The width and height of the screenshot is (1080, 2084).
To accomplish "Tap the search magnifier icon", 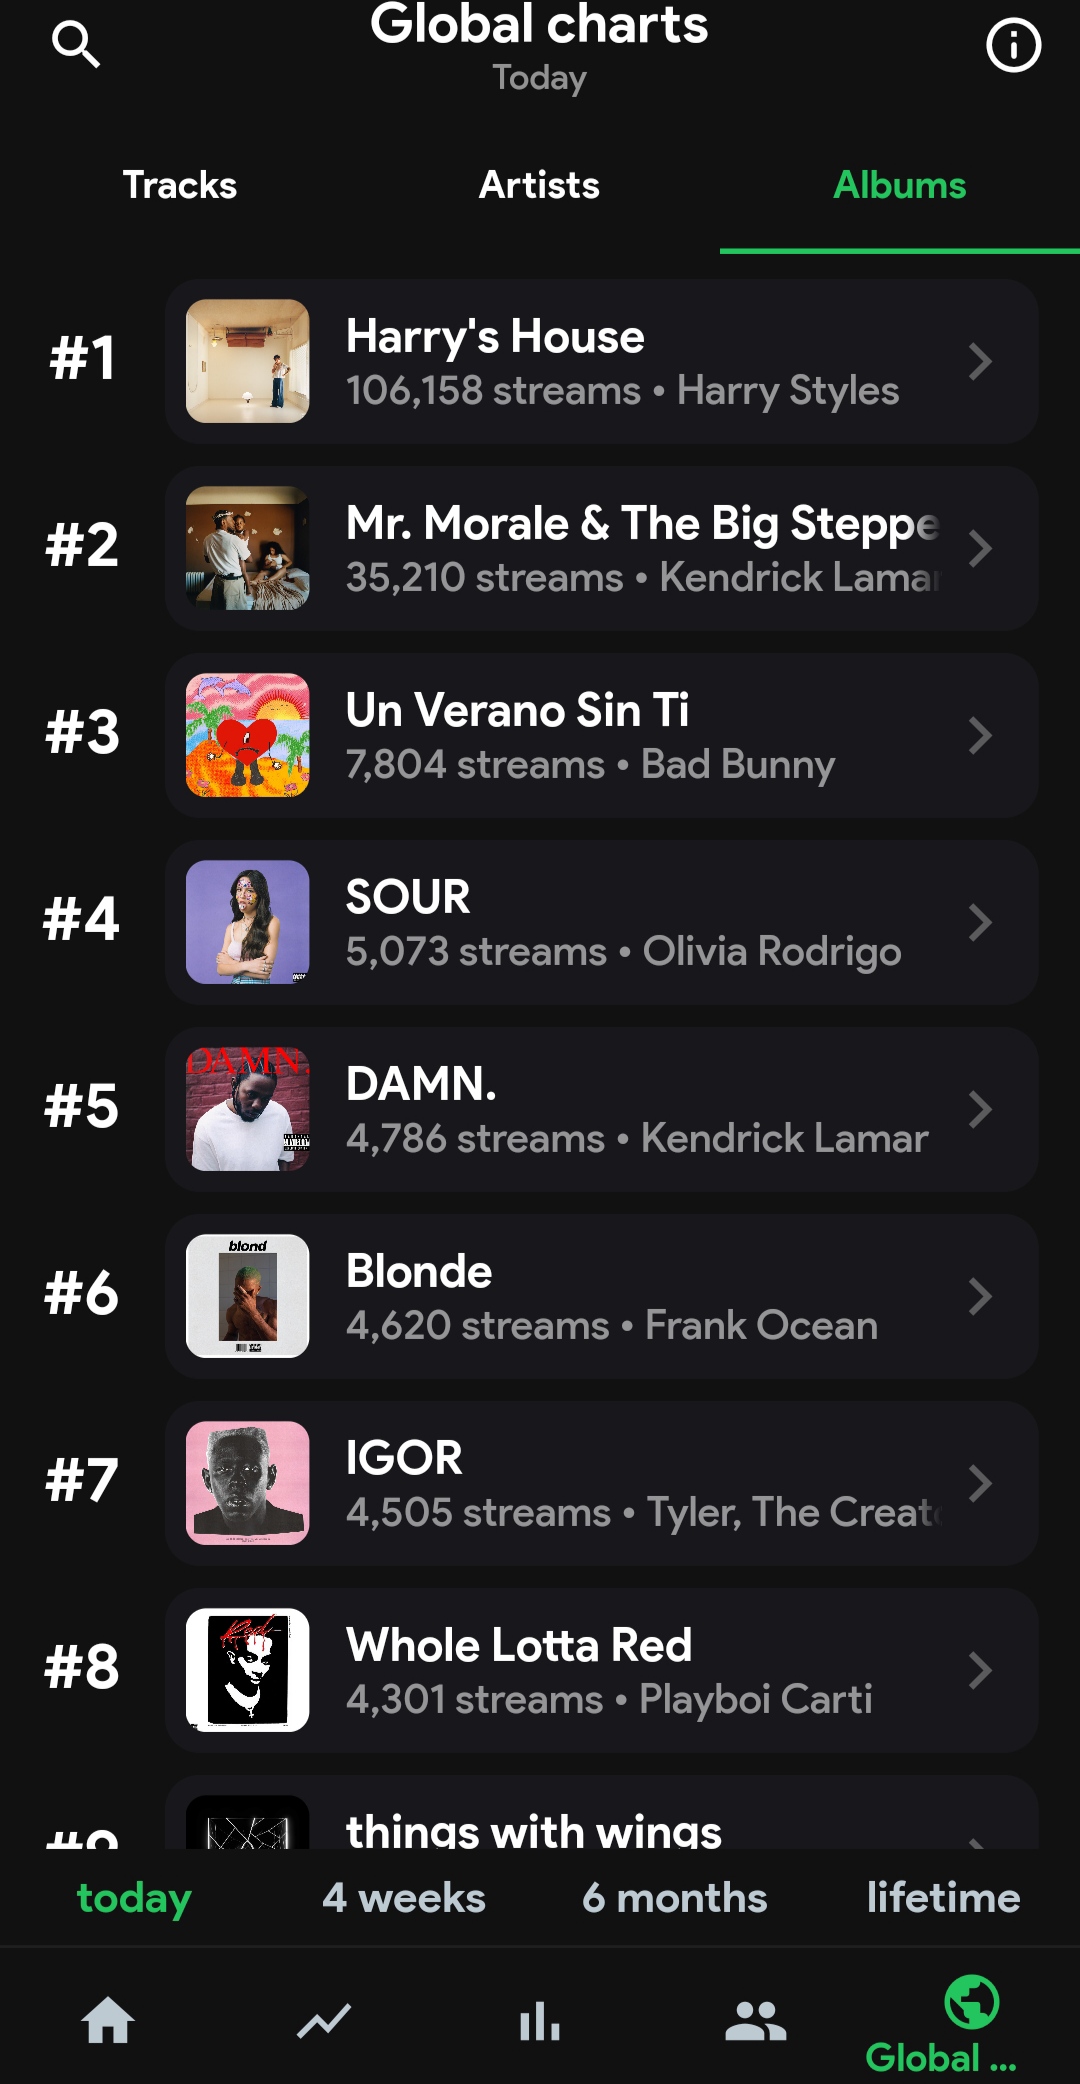I will 76,45.
